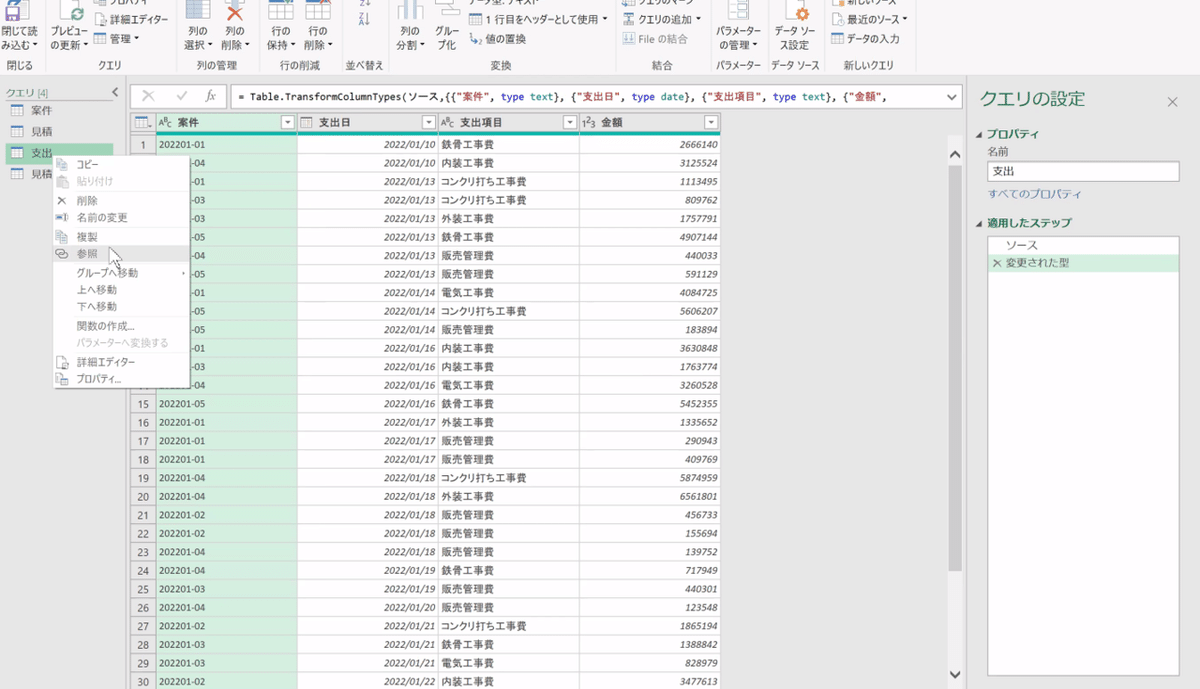Click date type icon of 支出日 column
Viewport: 1200px width, 689px height.
pyautogui.click(x=307, y=123)
